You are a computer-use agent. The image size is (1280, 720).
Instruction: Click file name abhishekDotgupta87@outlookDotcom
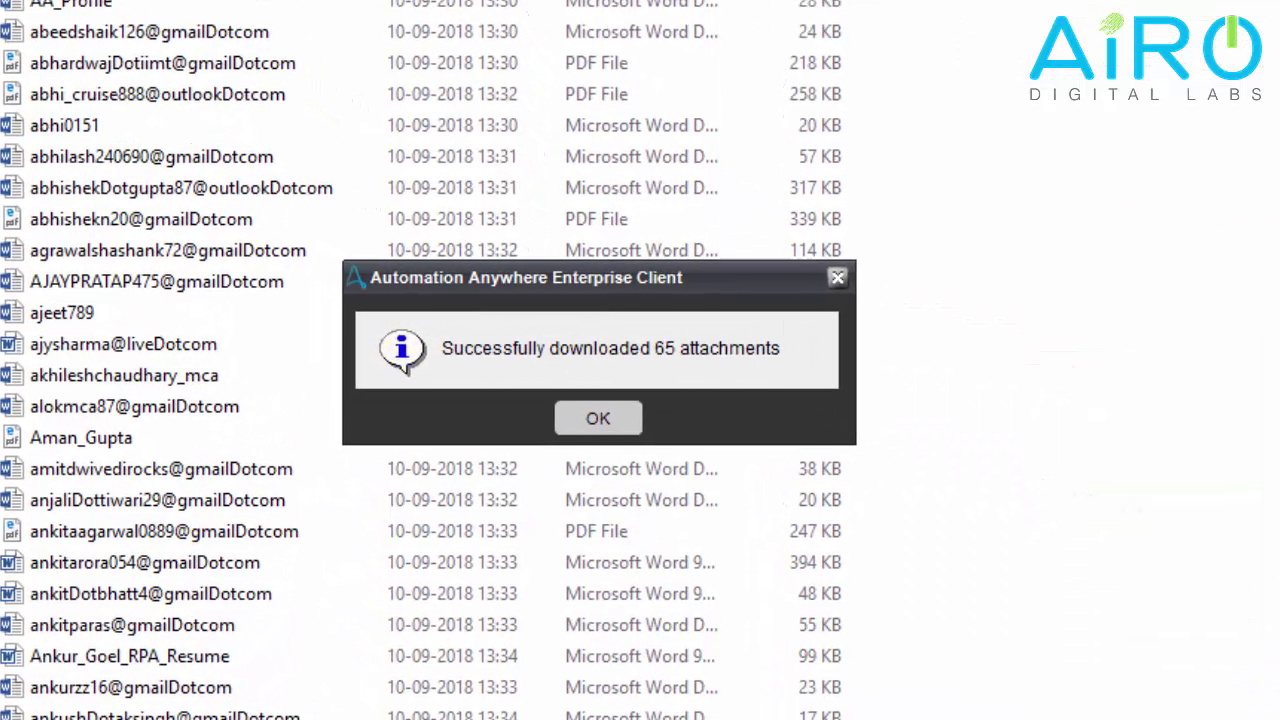click(181, 188)
